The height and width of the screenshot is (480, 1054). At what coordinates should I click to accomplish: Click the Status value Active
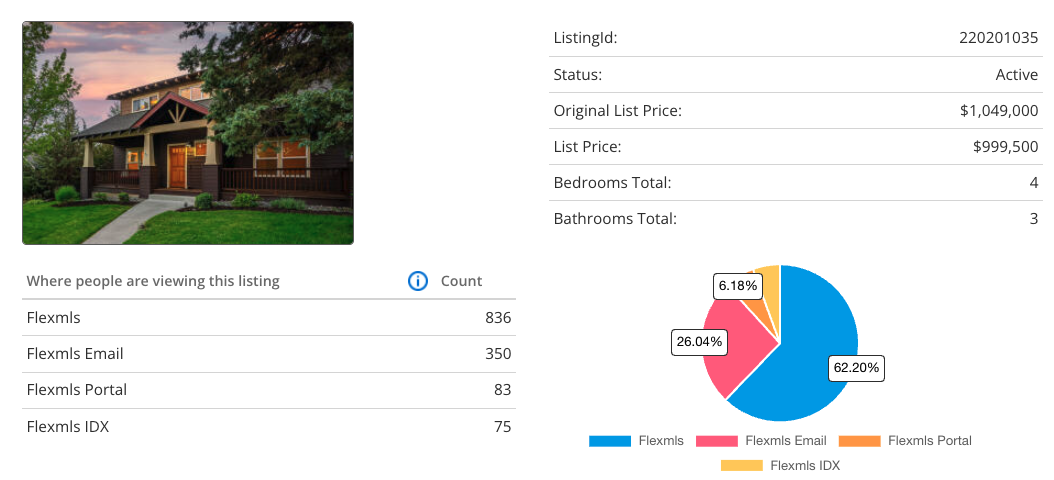(1016, 75)
